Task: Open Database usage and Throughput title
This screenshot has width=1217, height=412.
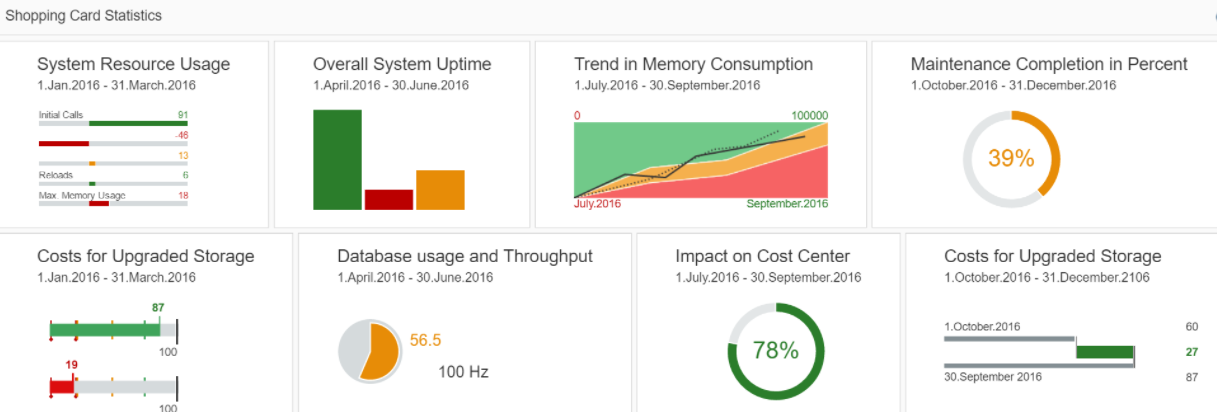Action: (x=465, y=256)
